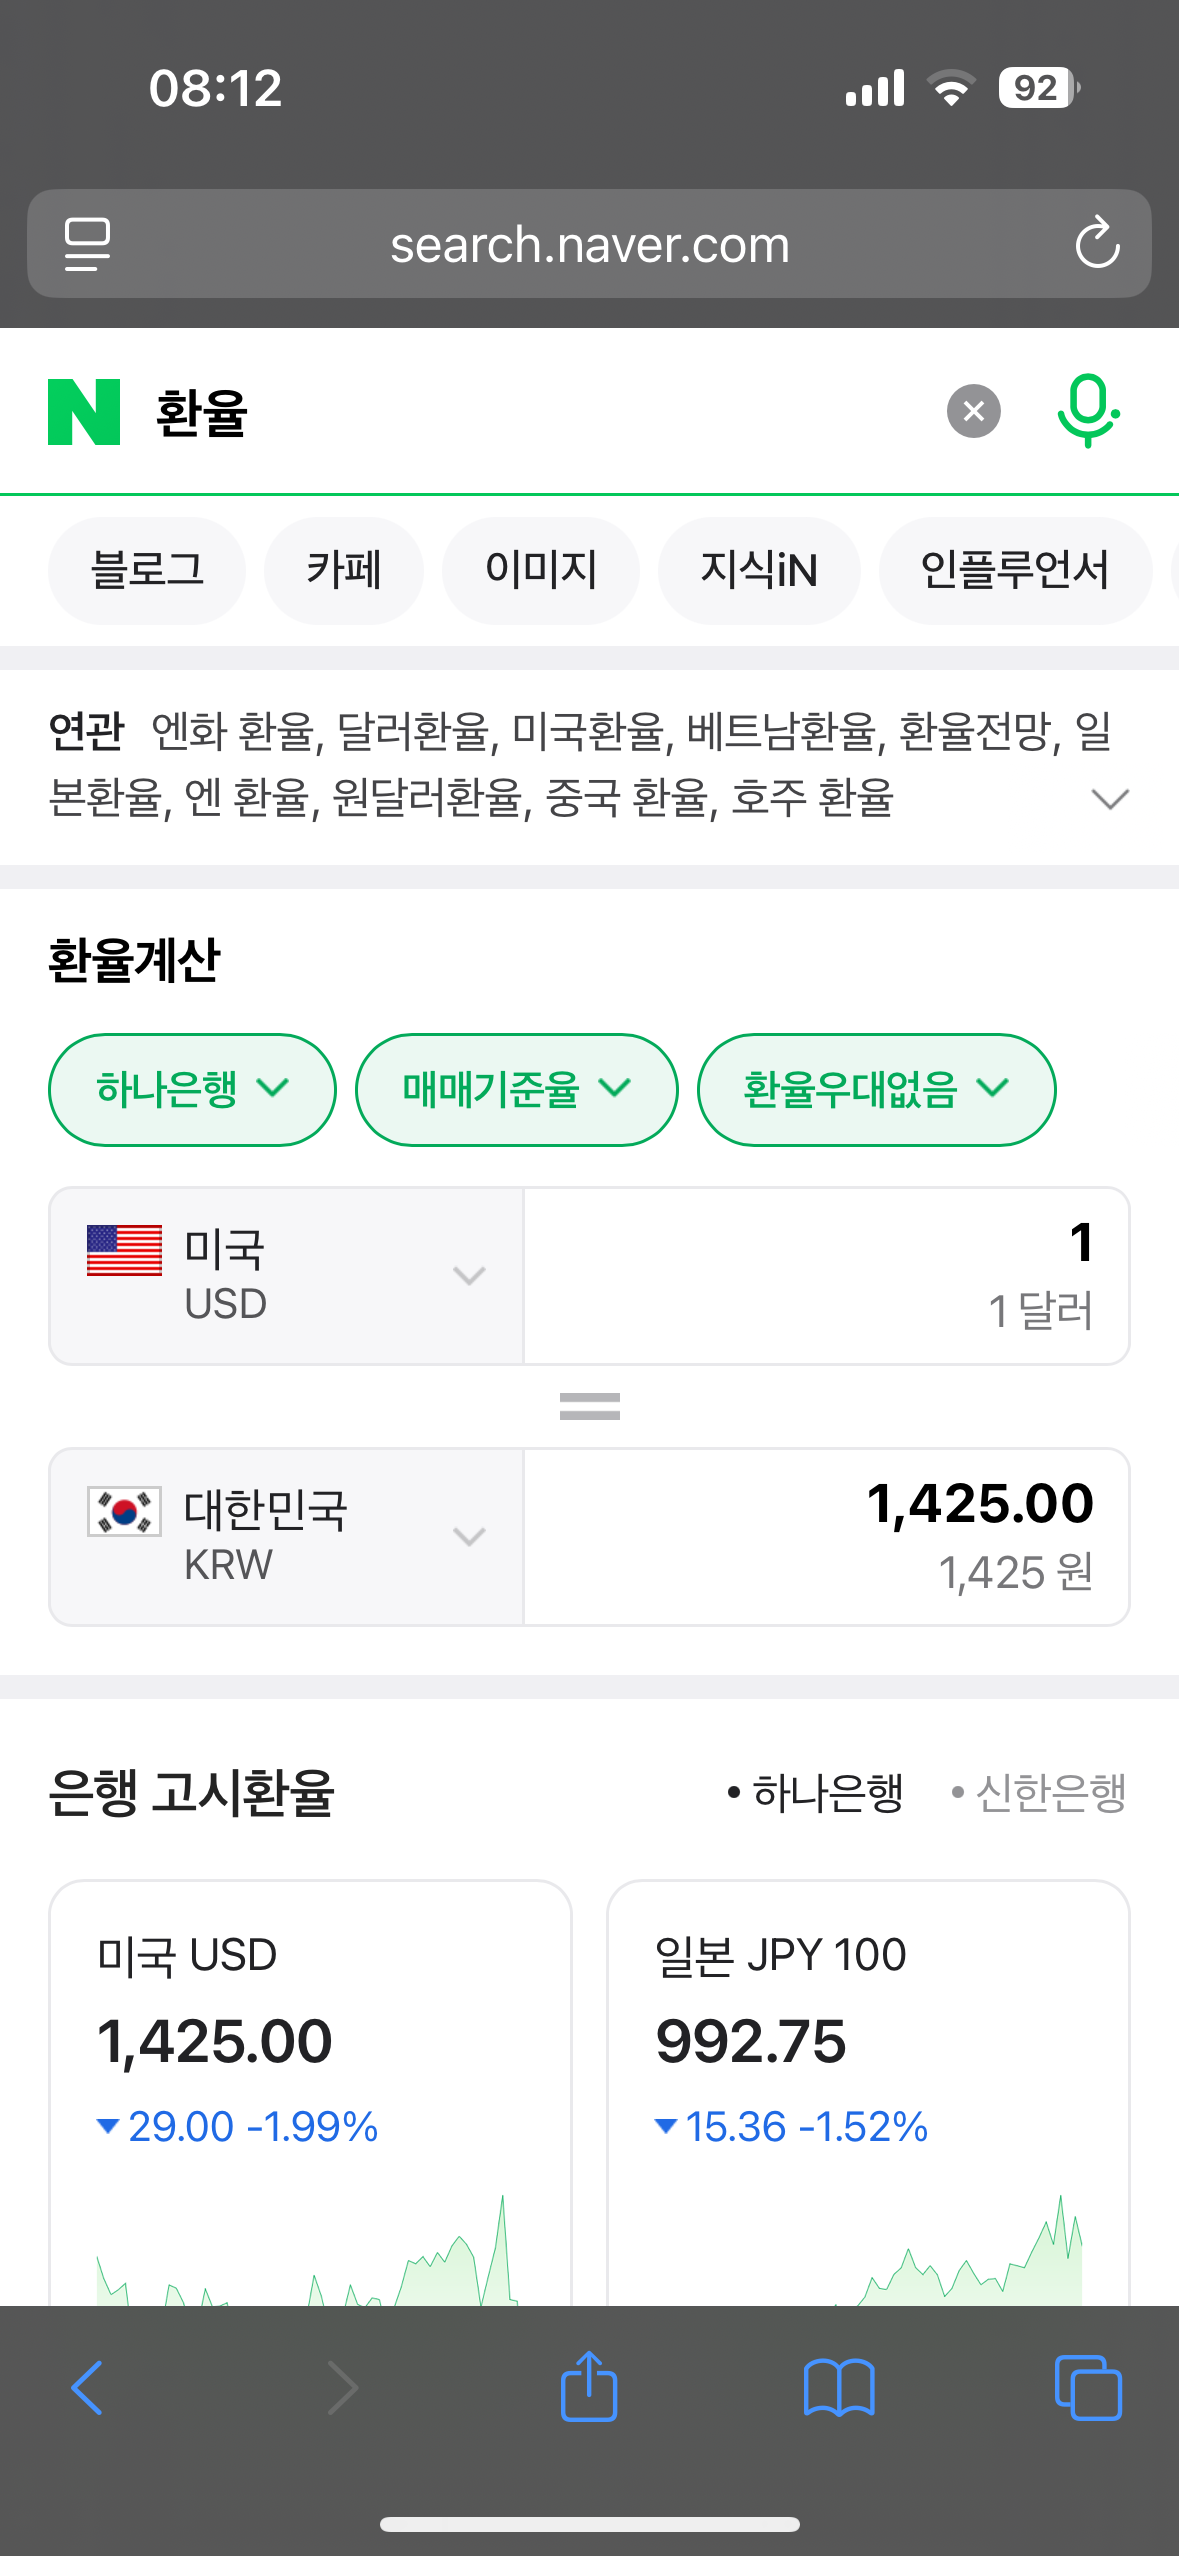The height and width of the screenshot is (2556, 1179).
Task: Switch to the 블로그 tab
Action: coord(147,570)
